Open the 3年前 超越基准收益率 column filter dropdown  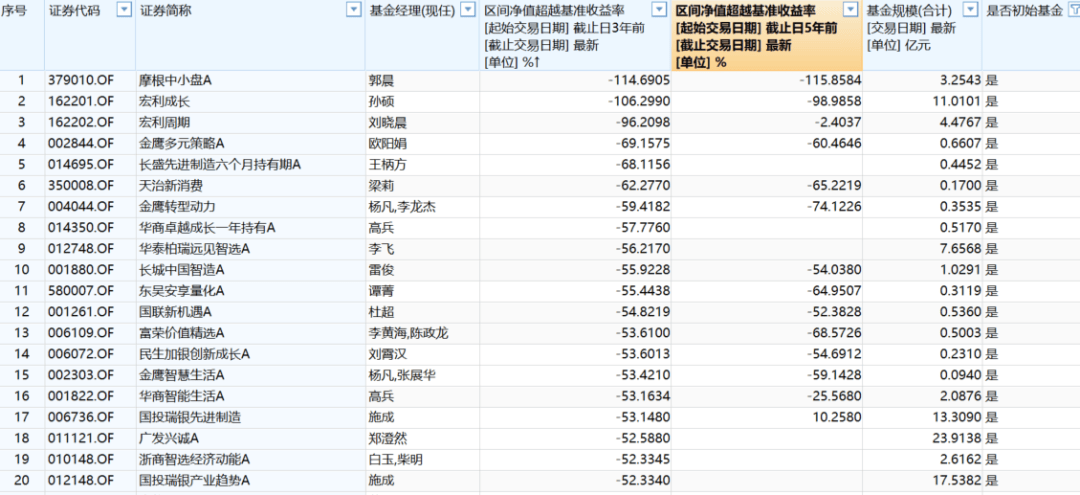[x=660, y=10]
